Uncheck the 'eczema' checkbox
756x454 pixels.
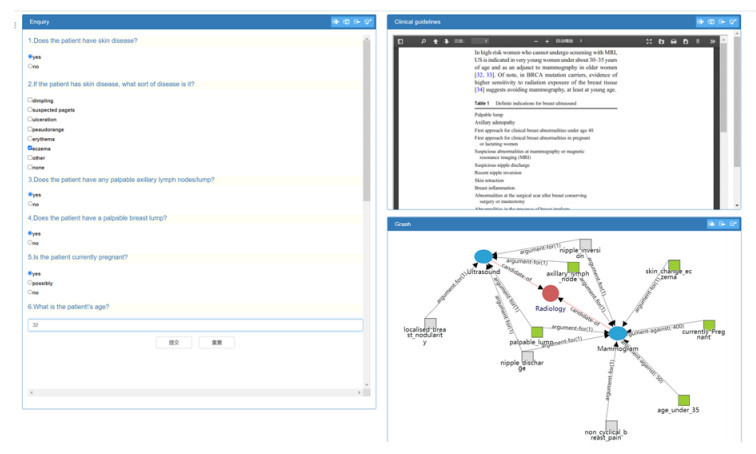30,148
